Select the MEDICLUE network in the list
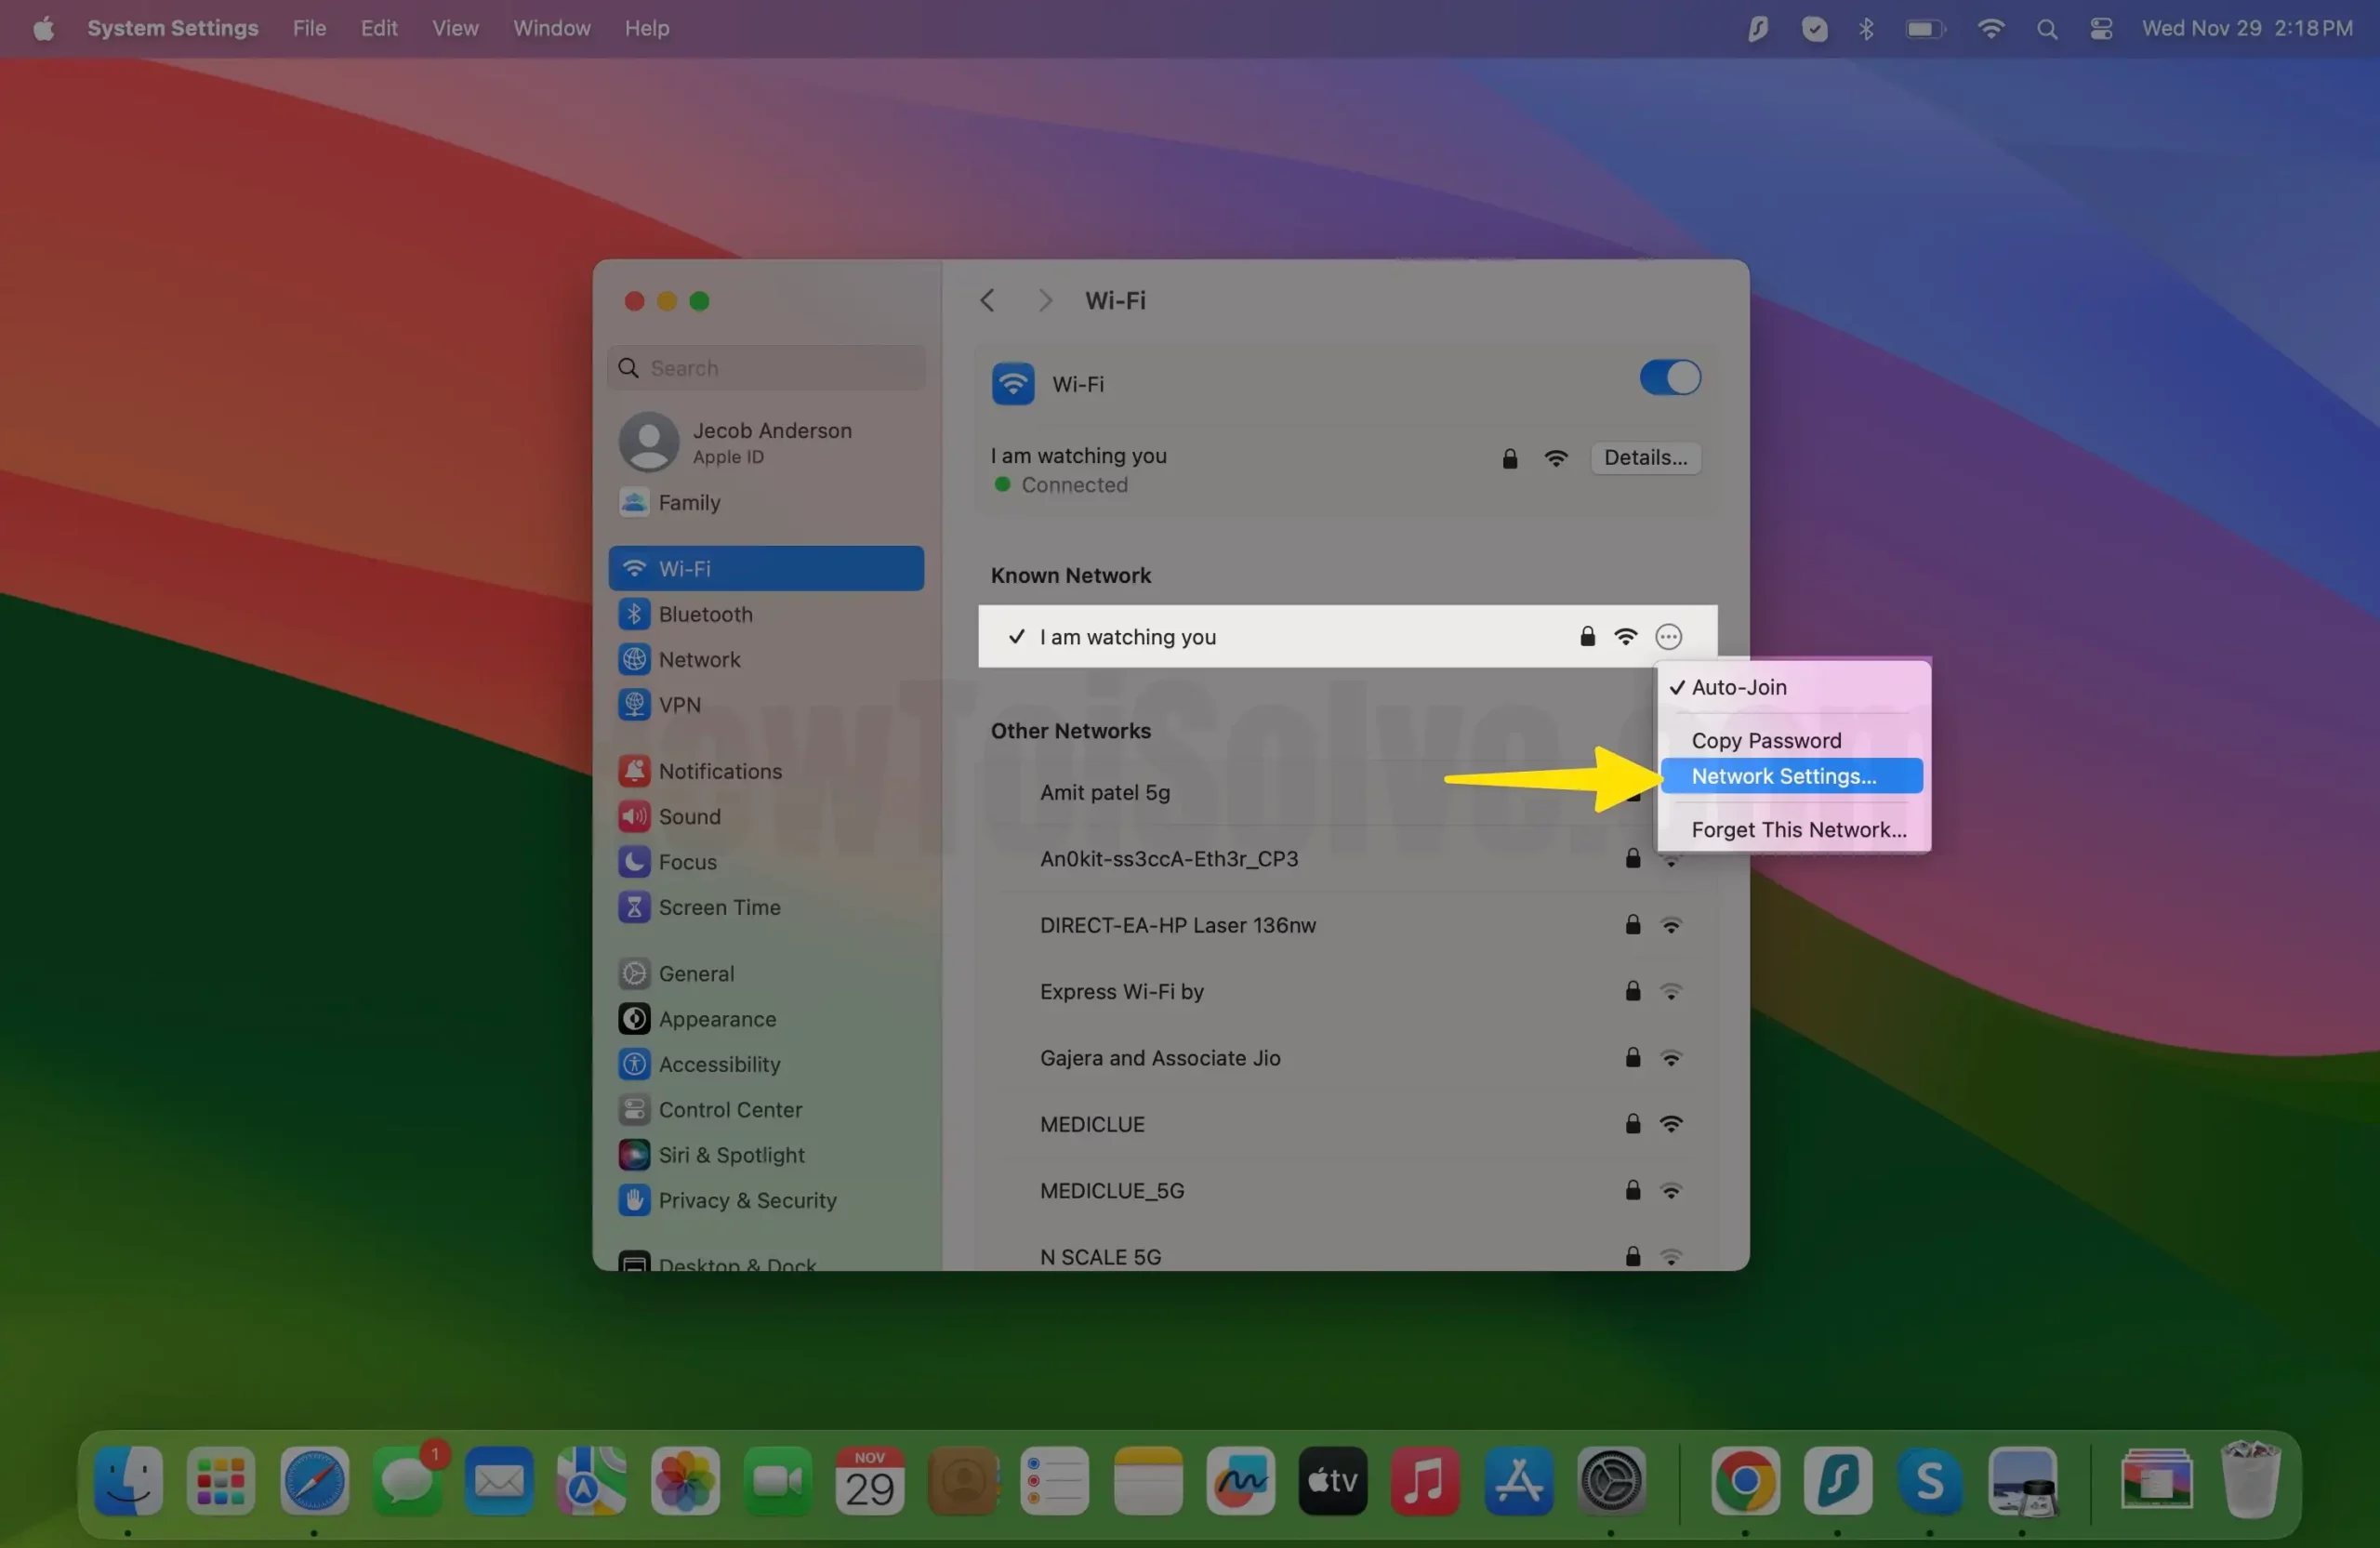The height and width of the screenshot is (1548, 2380). coord(1091,1124)
